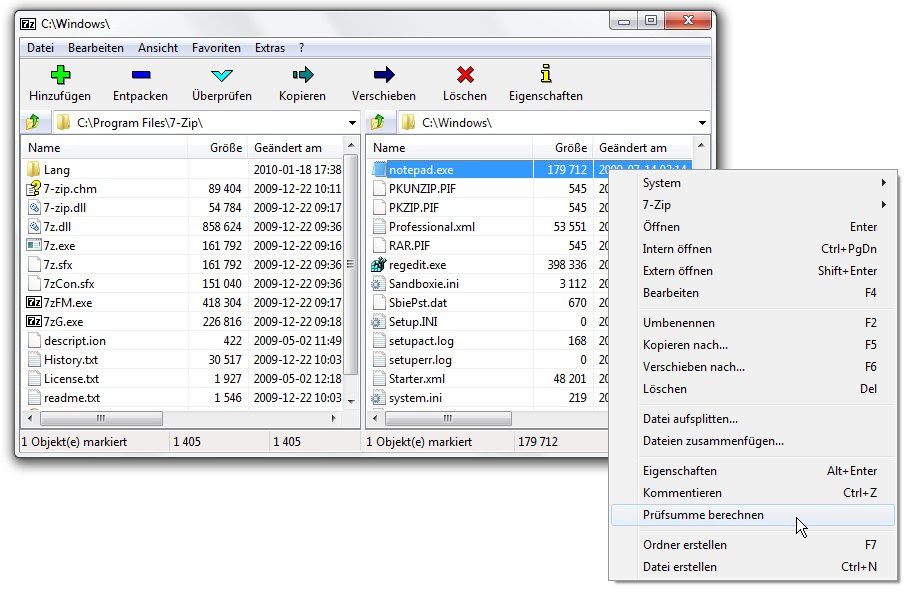Expand the System submenu in context menu

click(754, 183)
